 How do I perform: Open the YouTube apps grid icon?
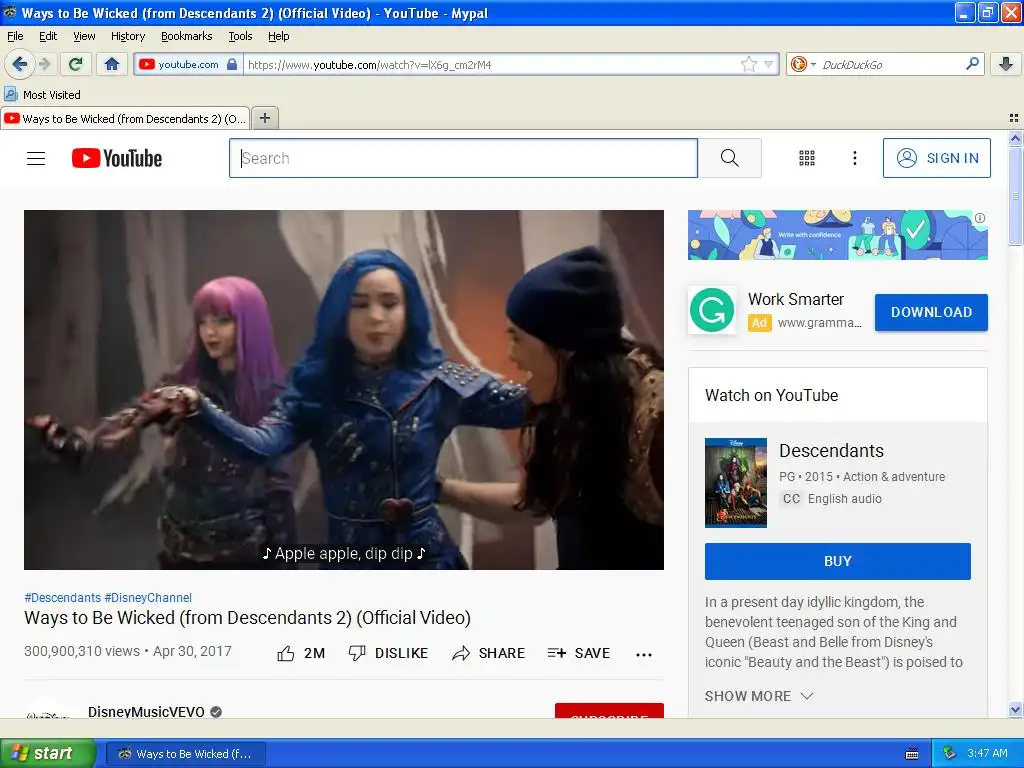coord(807,158)
